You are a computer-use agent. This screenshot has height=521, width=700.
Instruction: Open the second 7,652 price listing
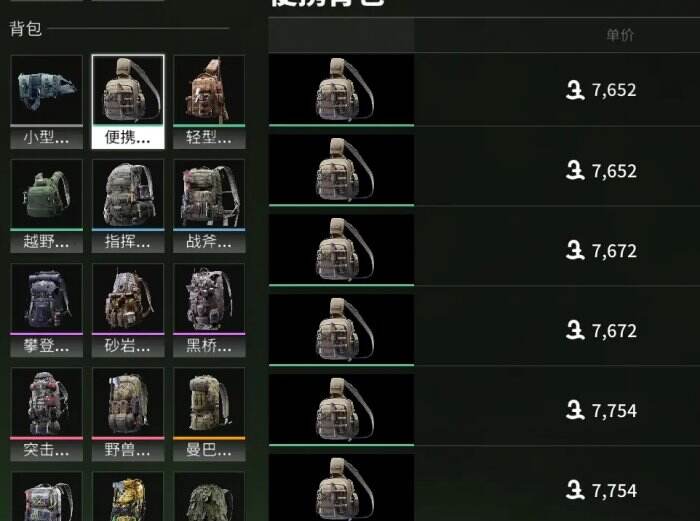(484, 170)
